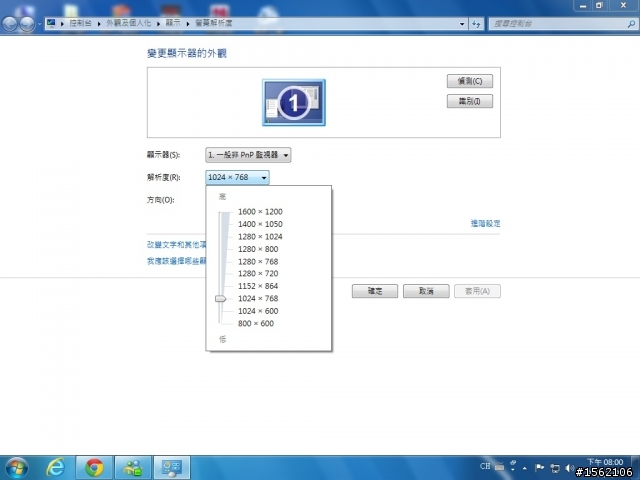Click the network tray icon
The height and width of the screenshot is (480, 640).
tap(555, 468)
